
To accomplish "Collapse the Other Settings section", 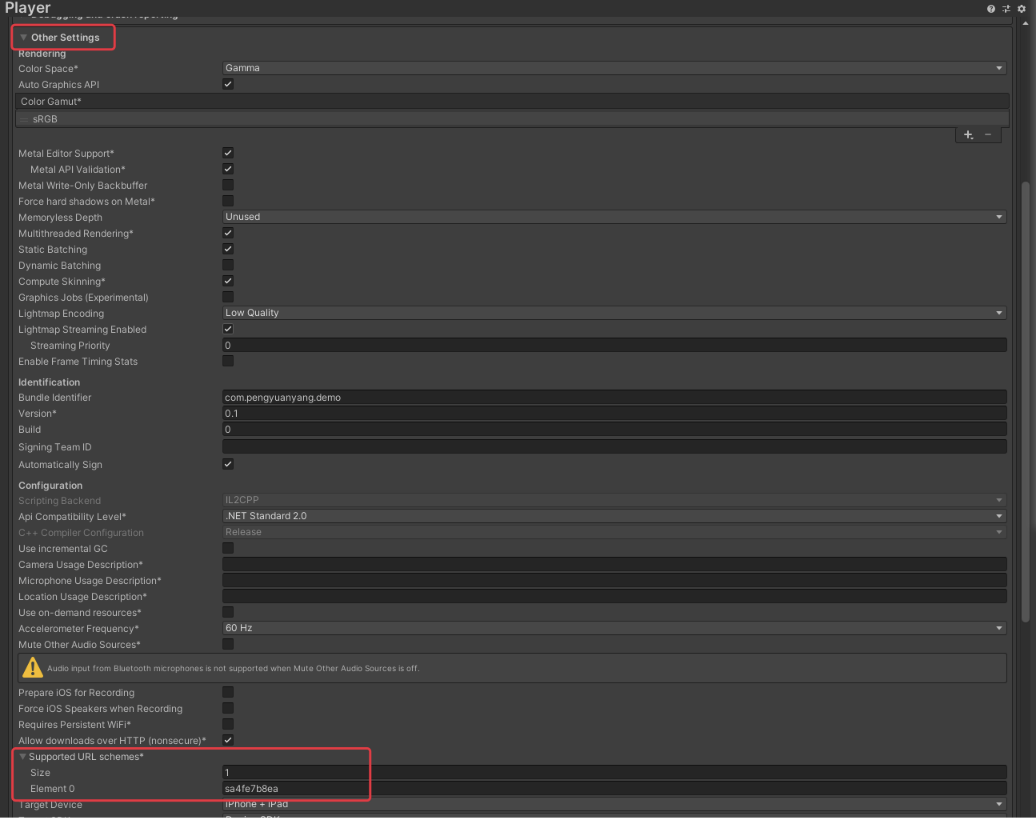I will tap(24, 38).
